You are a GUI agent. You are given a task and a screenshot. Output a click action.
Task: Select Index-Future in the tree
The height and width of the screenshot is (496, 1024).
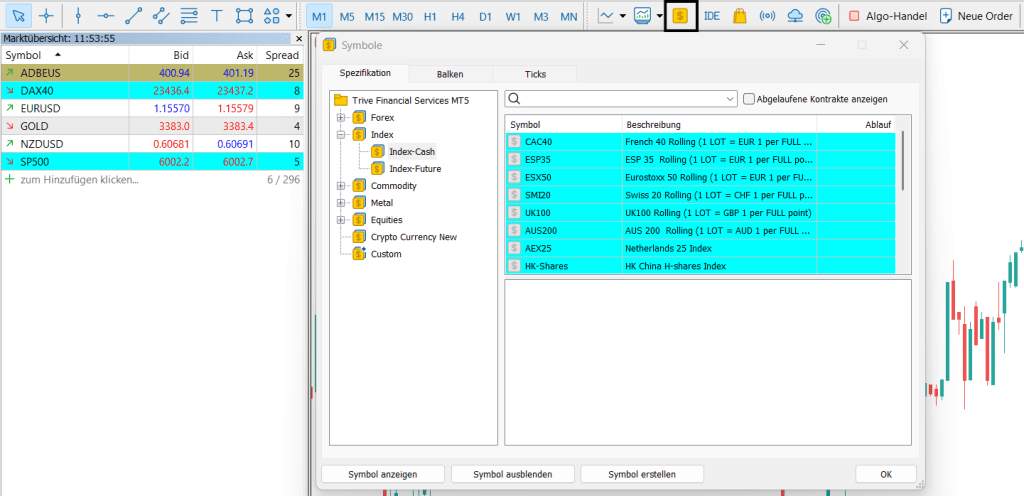415,169
